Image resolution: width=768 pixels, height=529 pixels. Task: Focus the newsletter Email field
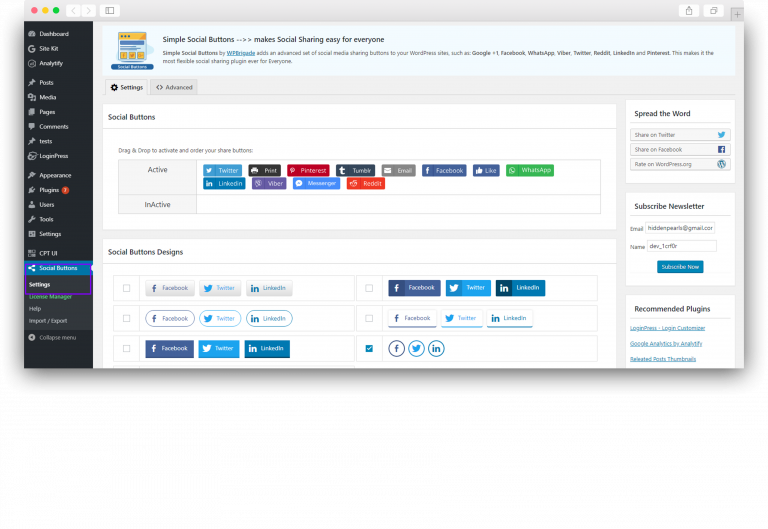pyautogui.click(x=680, y=228)
